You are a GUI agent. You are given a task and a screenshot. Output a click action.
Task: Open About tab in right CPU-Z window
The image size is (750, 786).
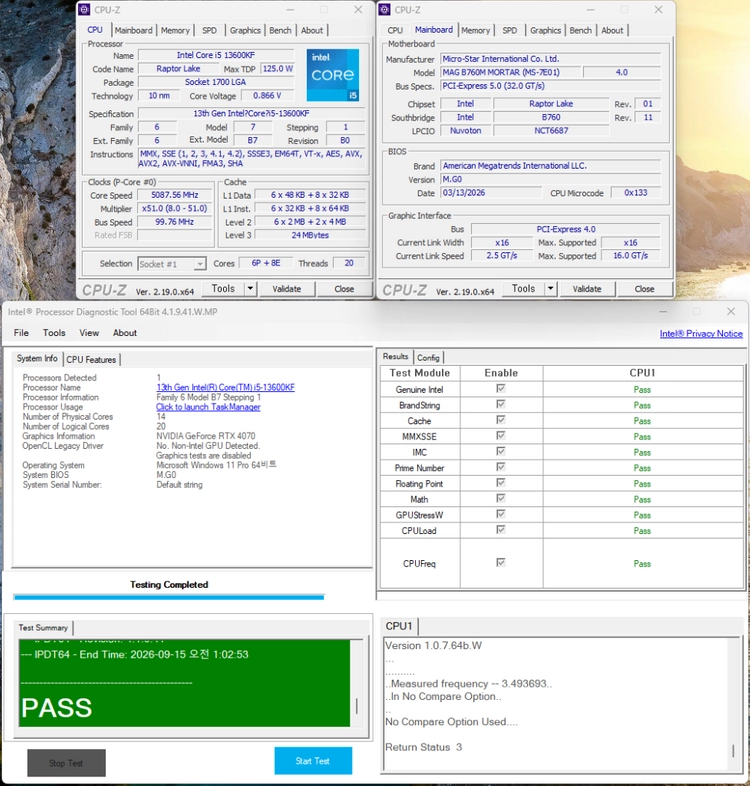pos(612,30)
